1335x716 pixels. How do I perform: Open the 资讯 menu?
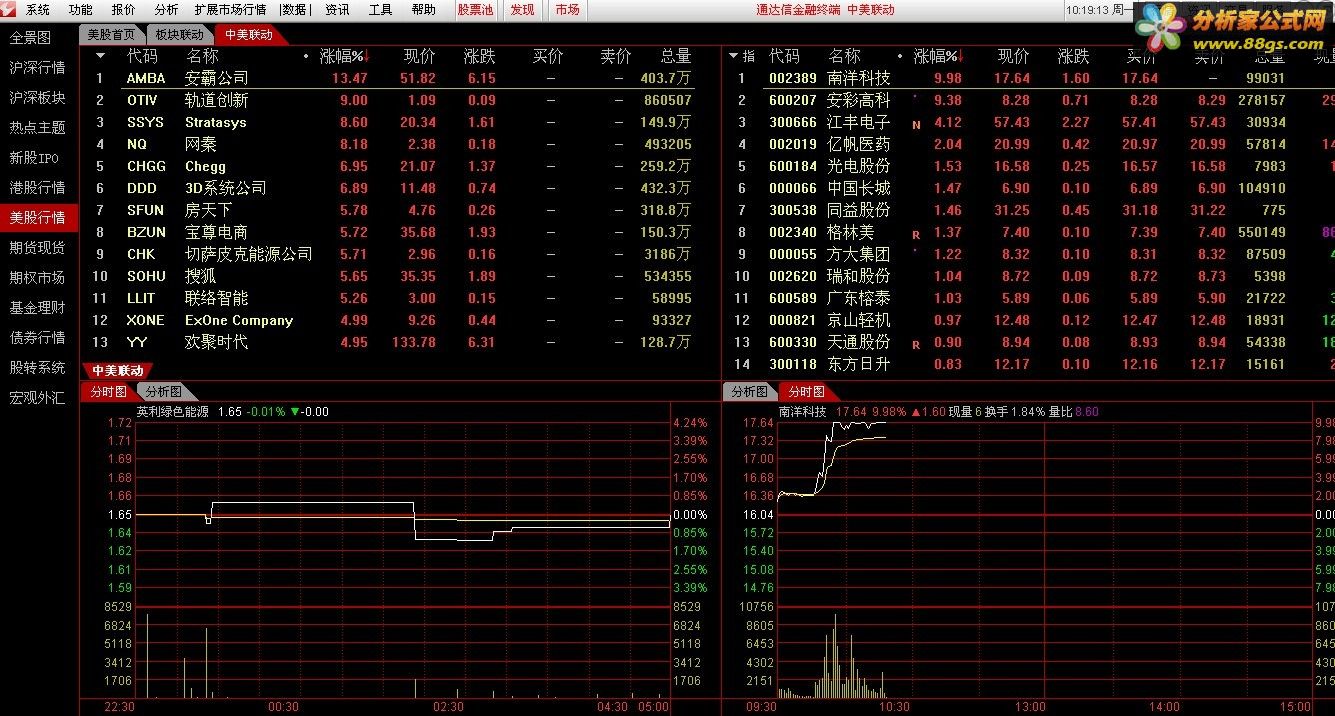coord(338,10)
